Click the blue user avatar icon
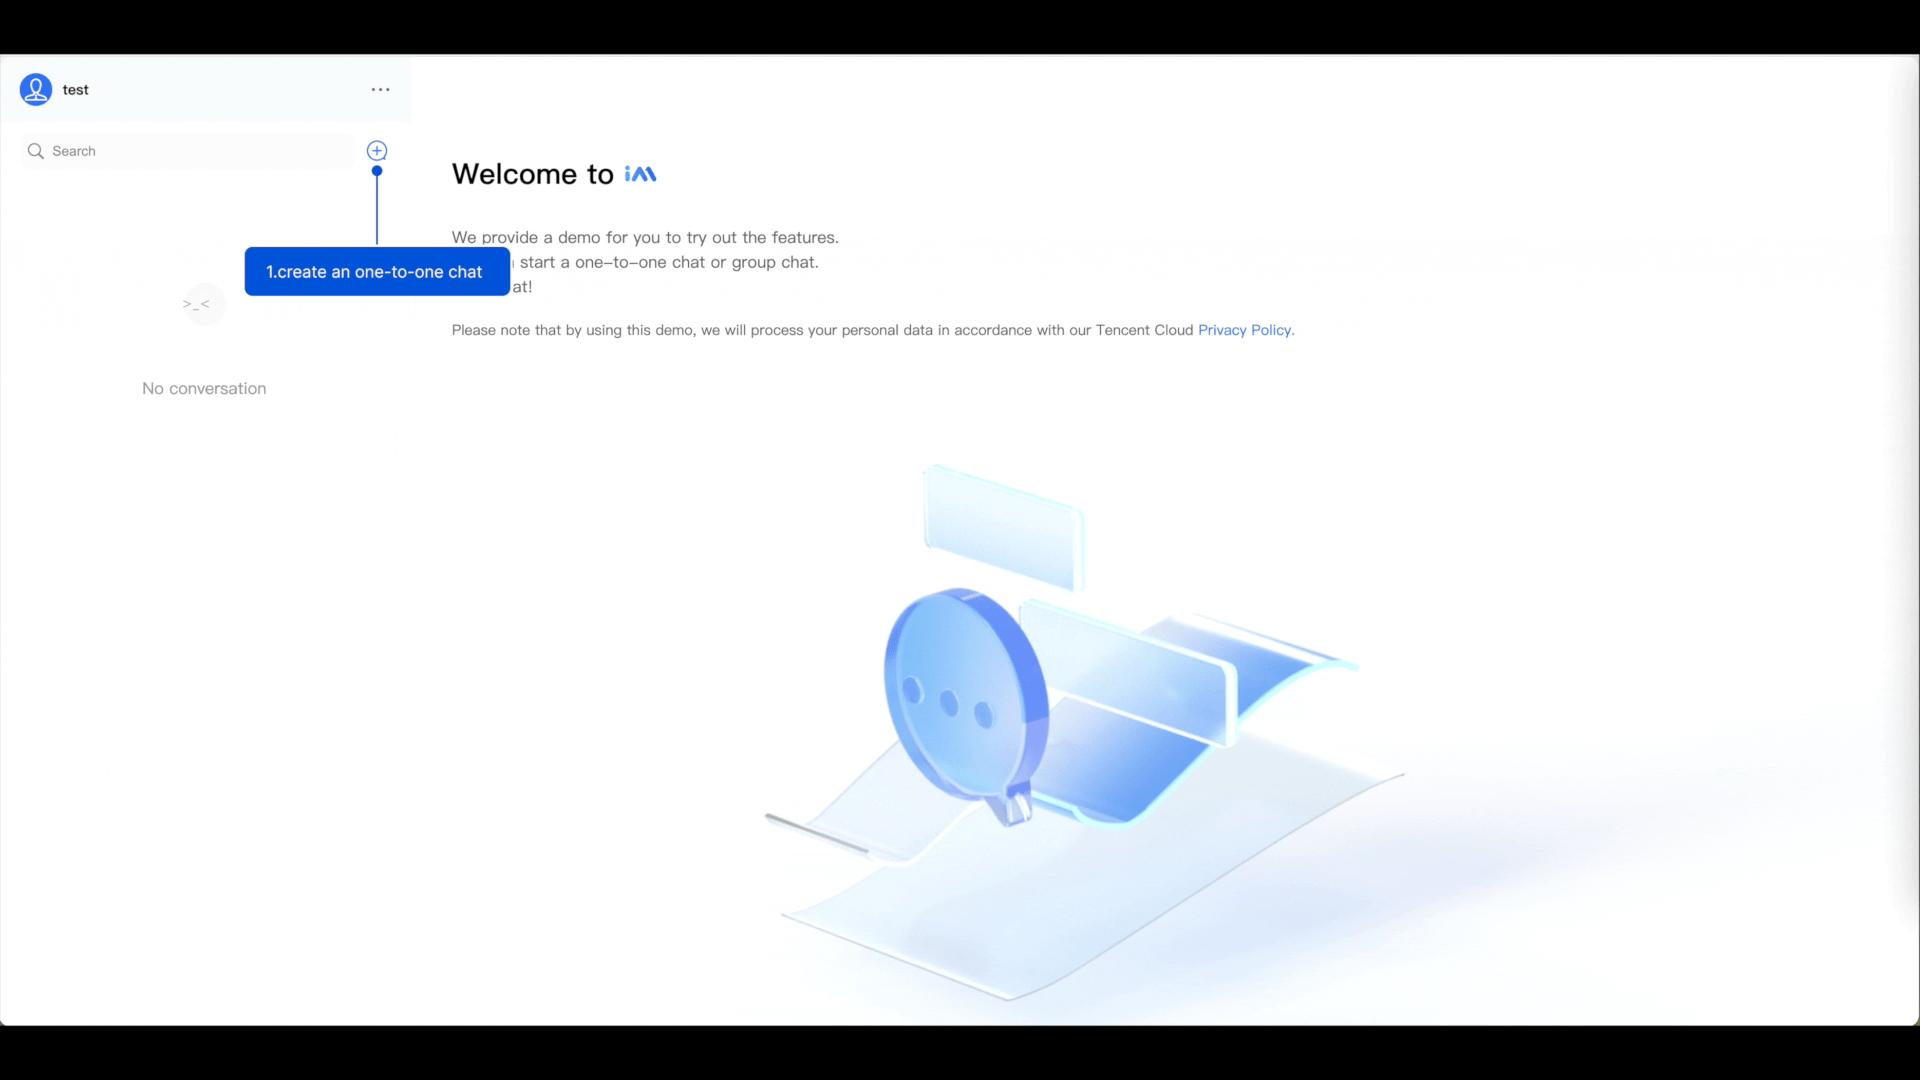 pyautogui.click(x=36, y=89)
